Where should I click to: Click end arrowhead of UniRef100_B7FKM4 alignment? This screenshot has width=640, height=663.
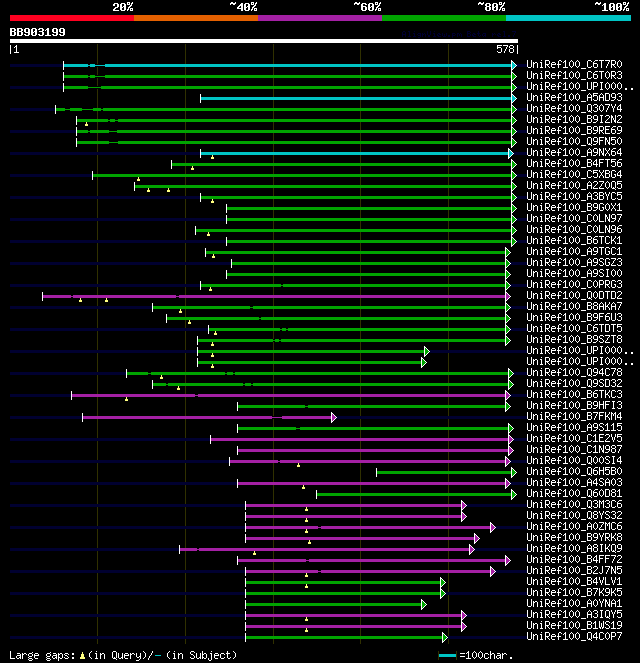(334, 418)
